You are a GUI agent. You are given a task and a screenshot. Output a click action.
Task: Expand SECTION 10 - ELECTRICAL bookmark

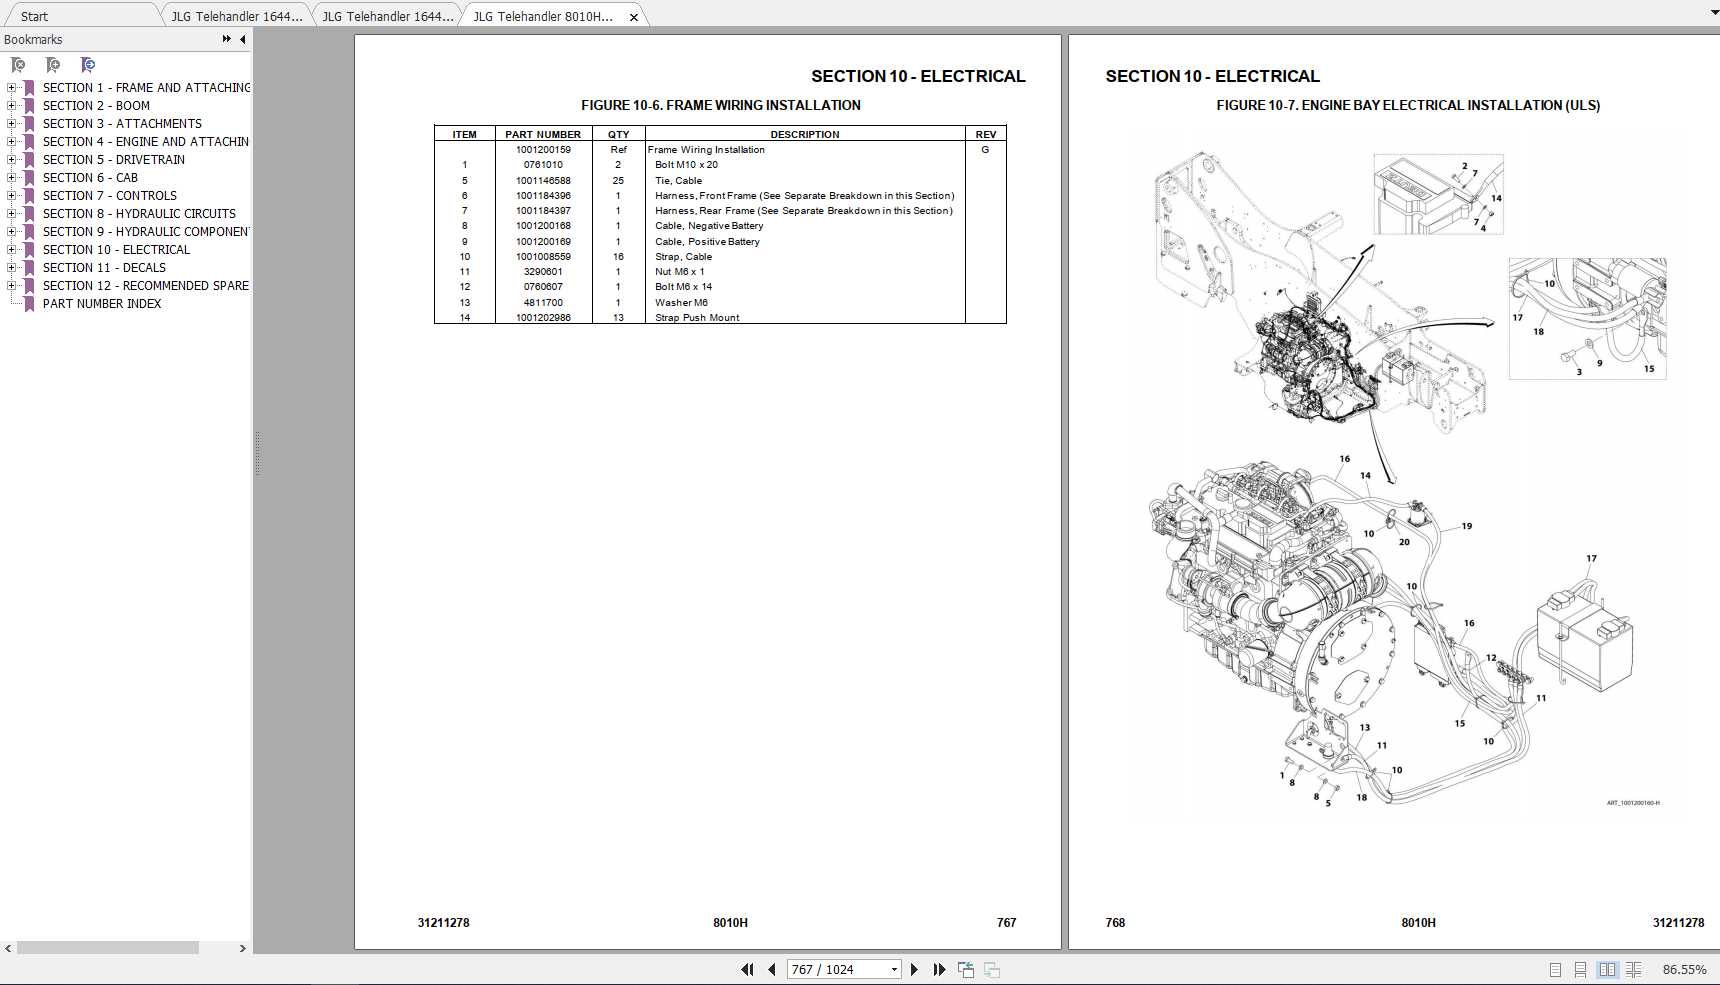[x=11, y=250]
